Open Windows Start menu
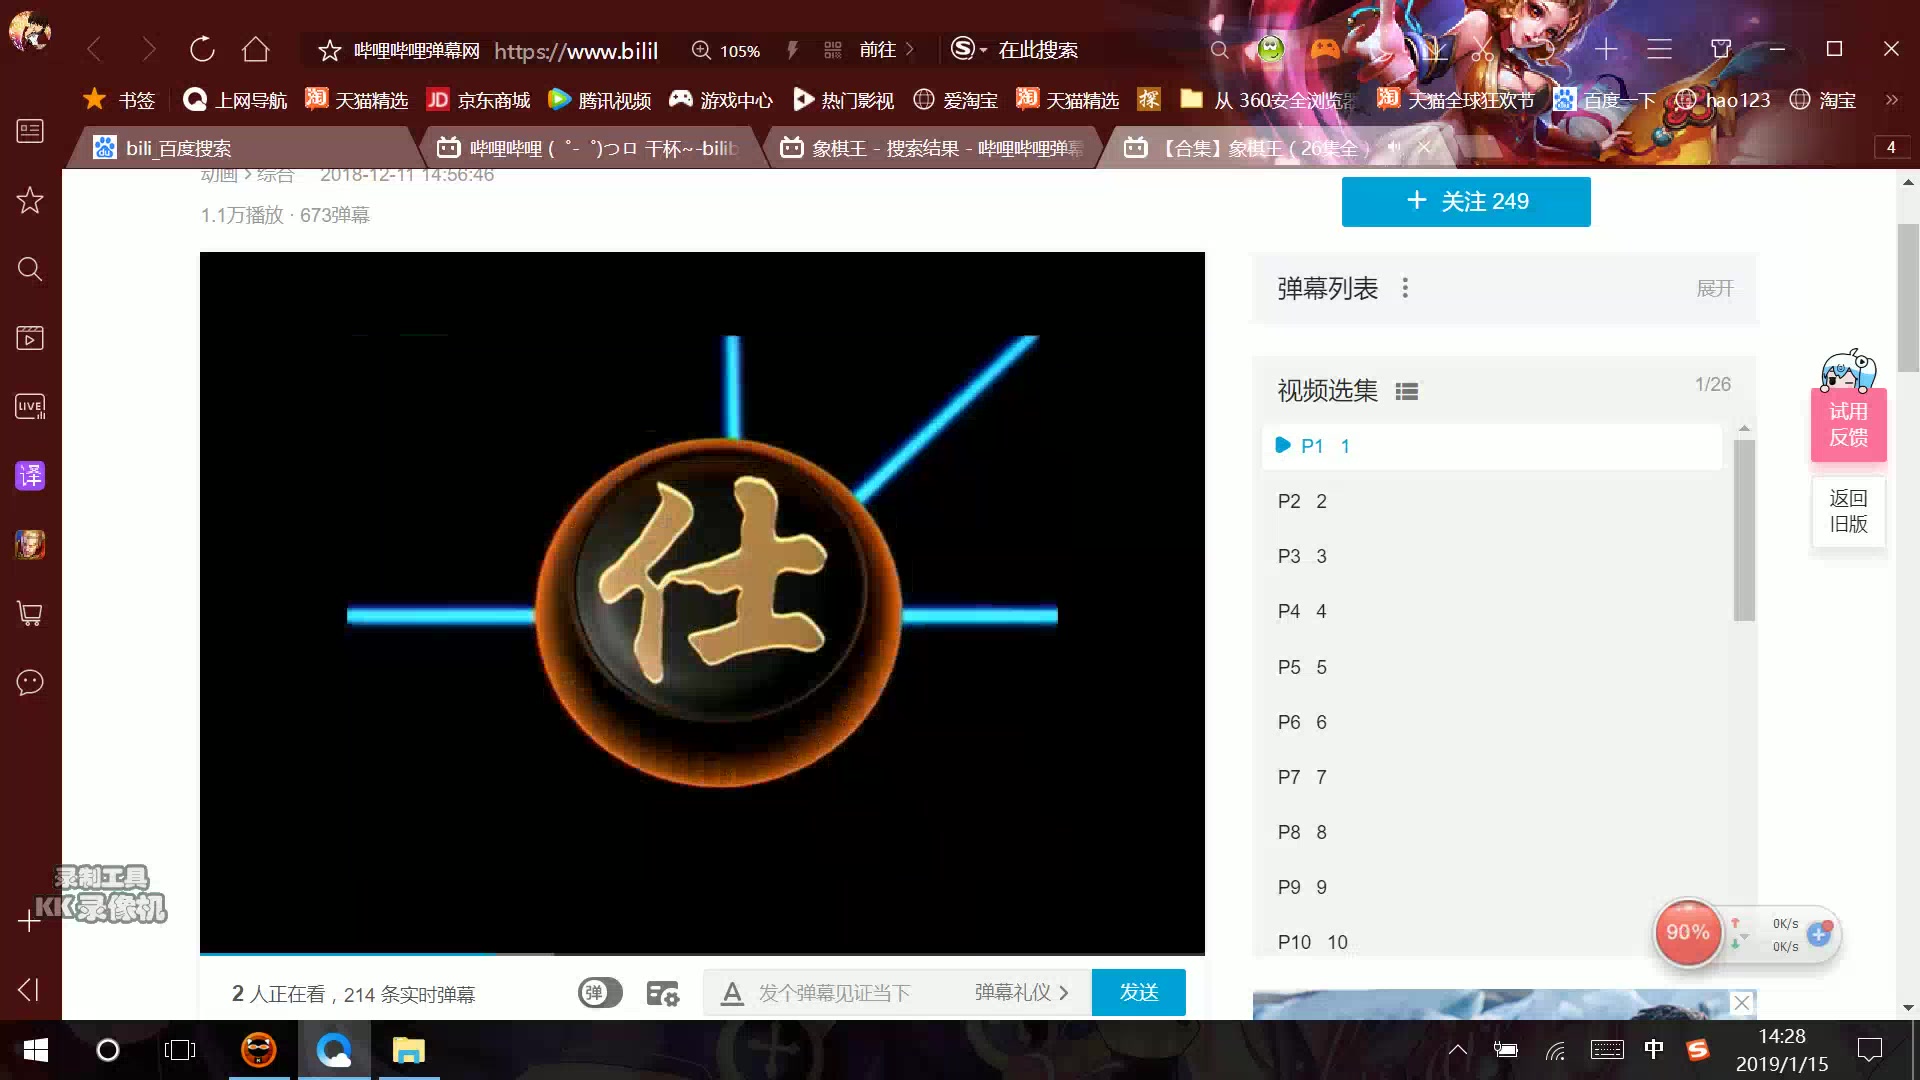Image resolution: width=1920 pixels, height=1080 pixels. 35,1050
